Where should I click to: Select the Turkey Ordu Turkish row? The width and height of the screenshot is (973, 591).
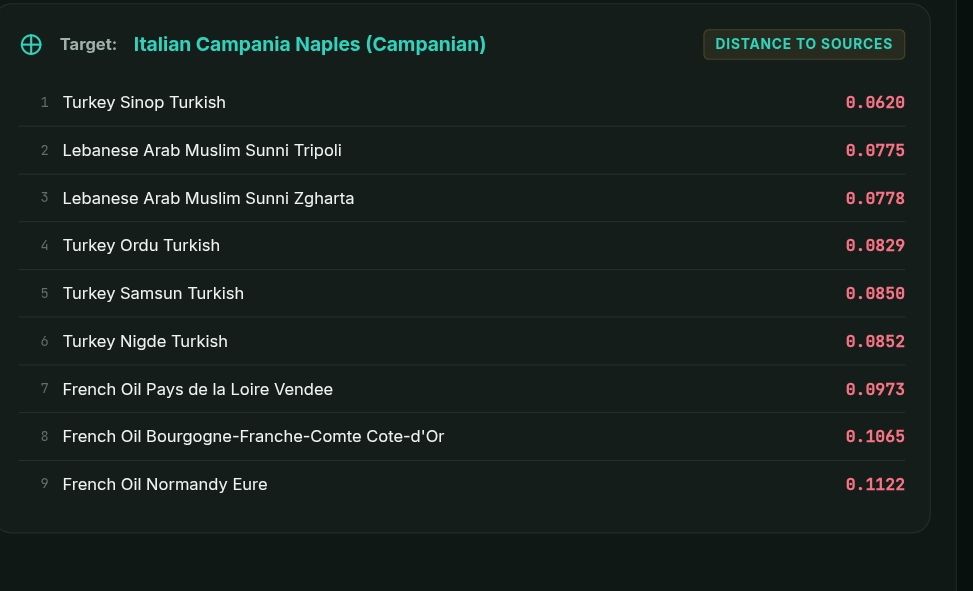[462, 245]
